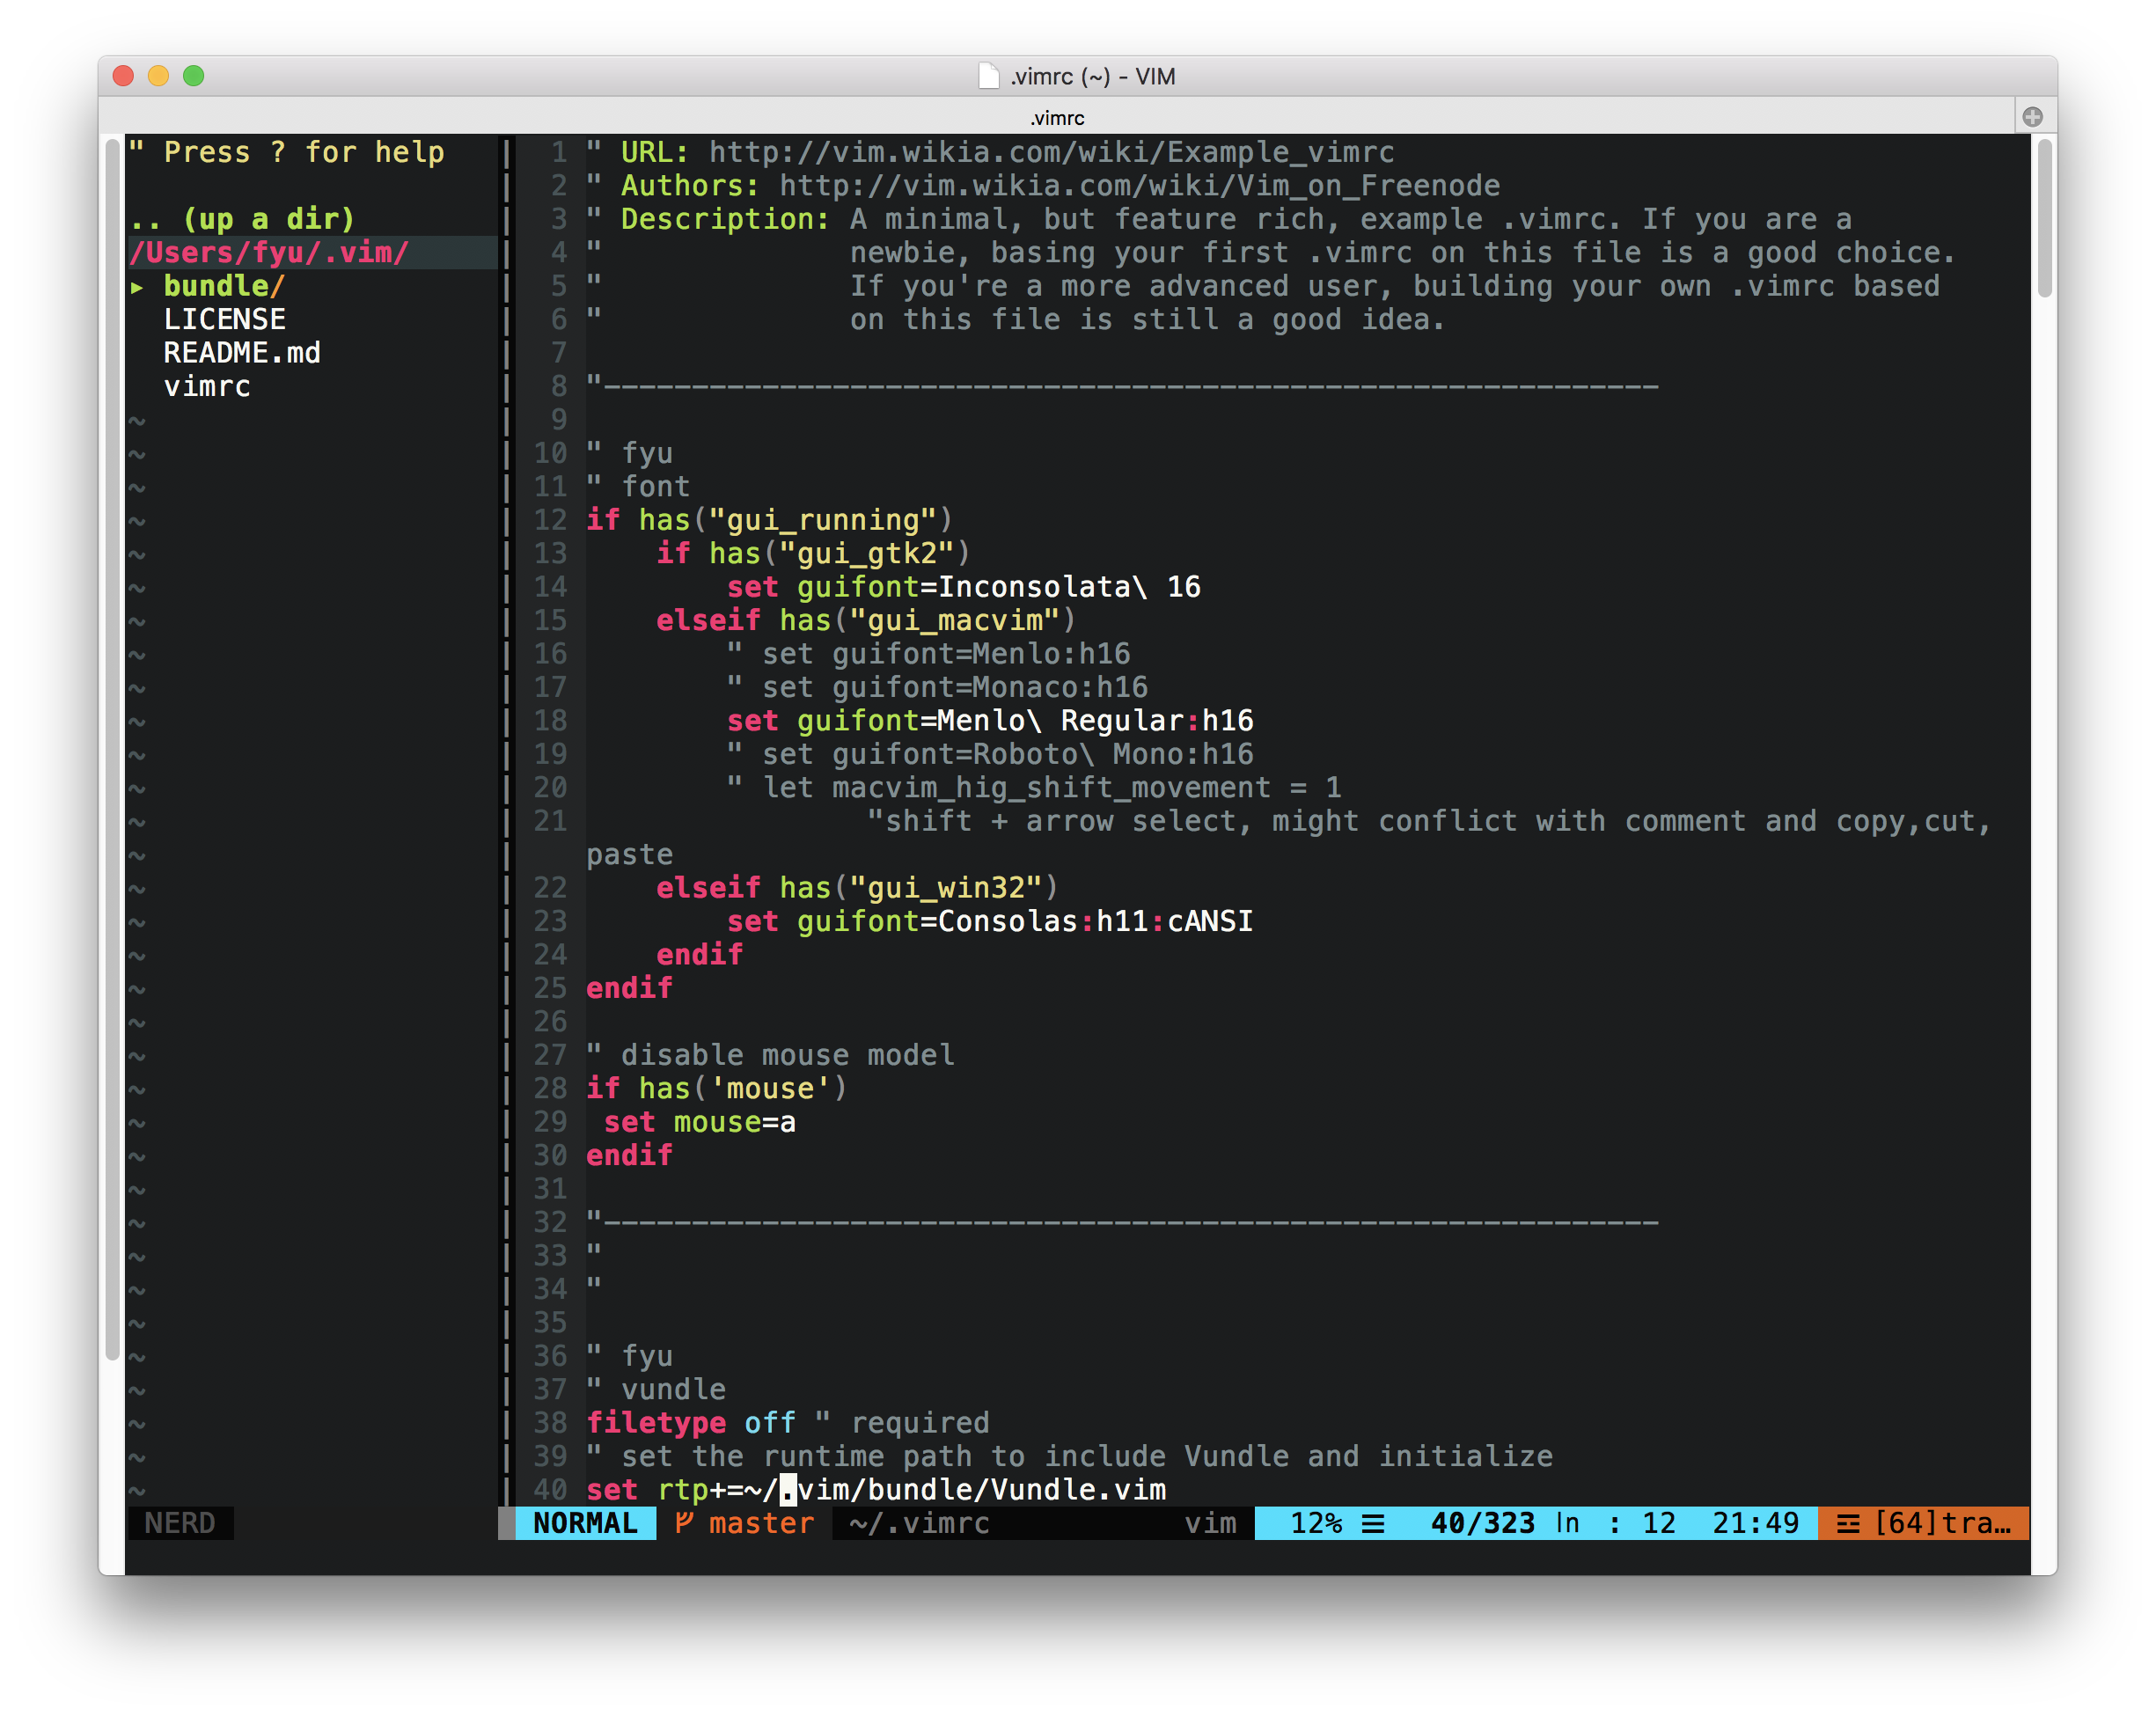Click the Vim_on_Freenode URL on line 2
This screenshot has width=2156, height=1716.
click(x=1139, y=186)
